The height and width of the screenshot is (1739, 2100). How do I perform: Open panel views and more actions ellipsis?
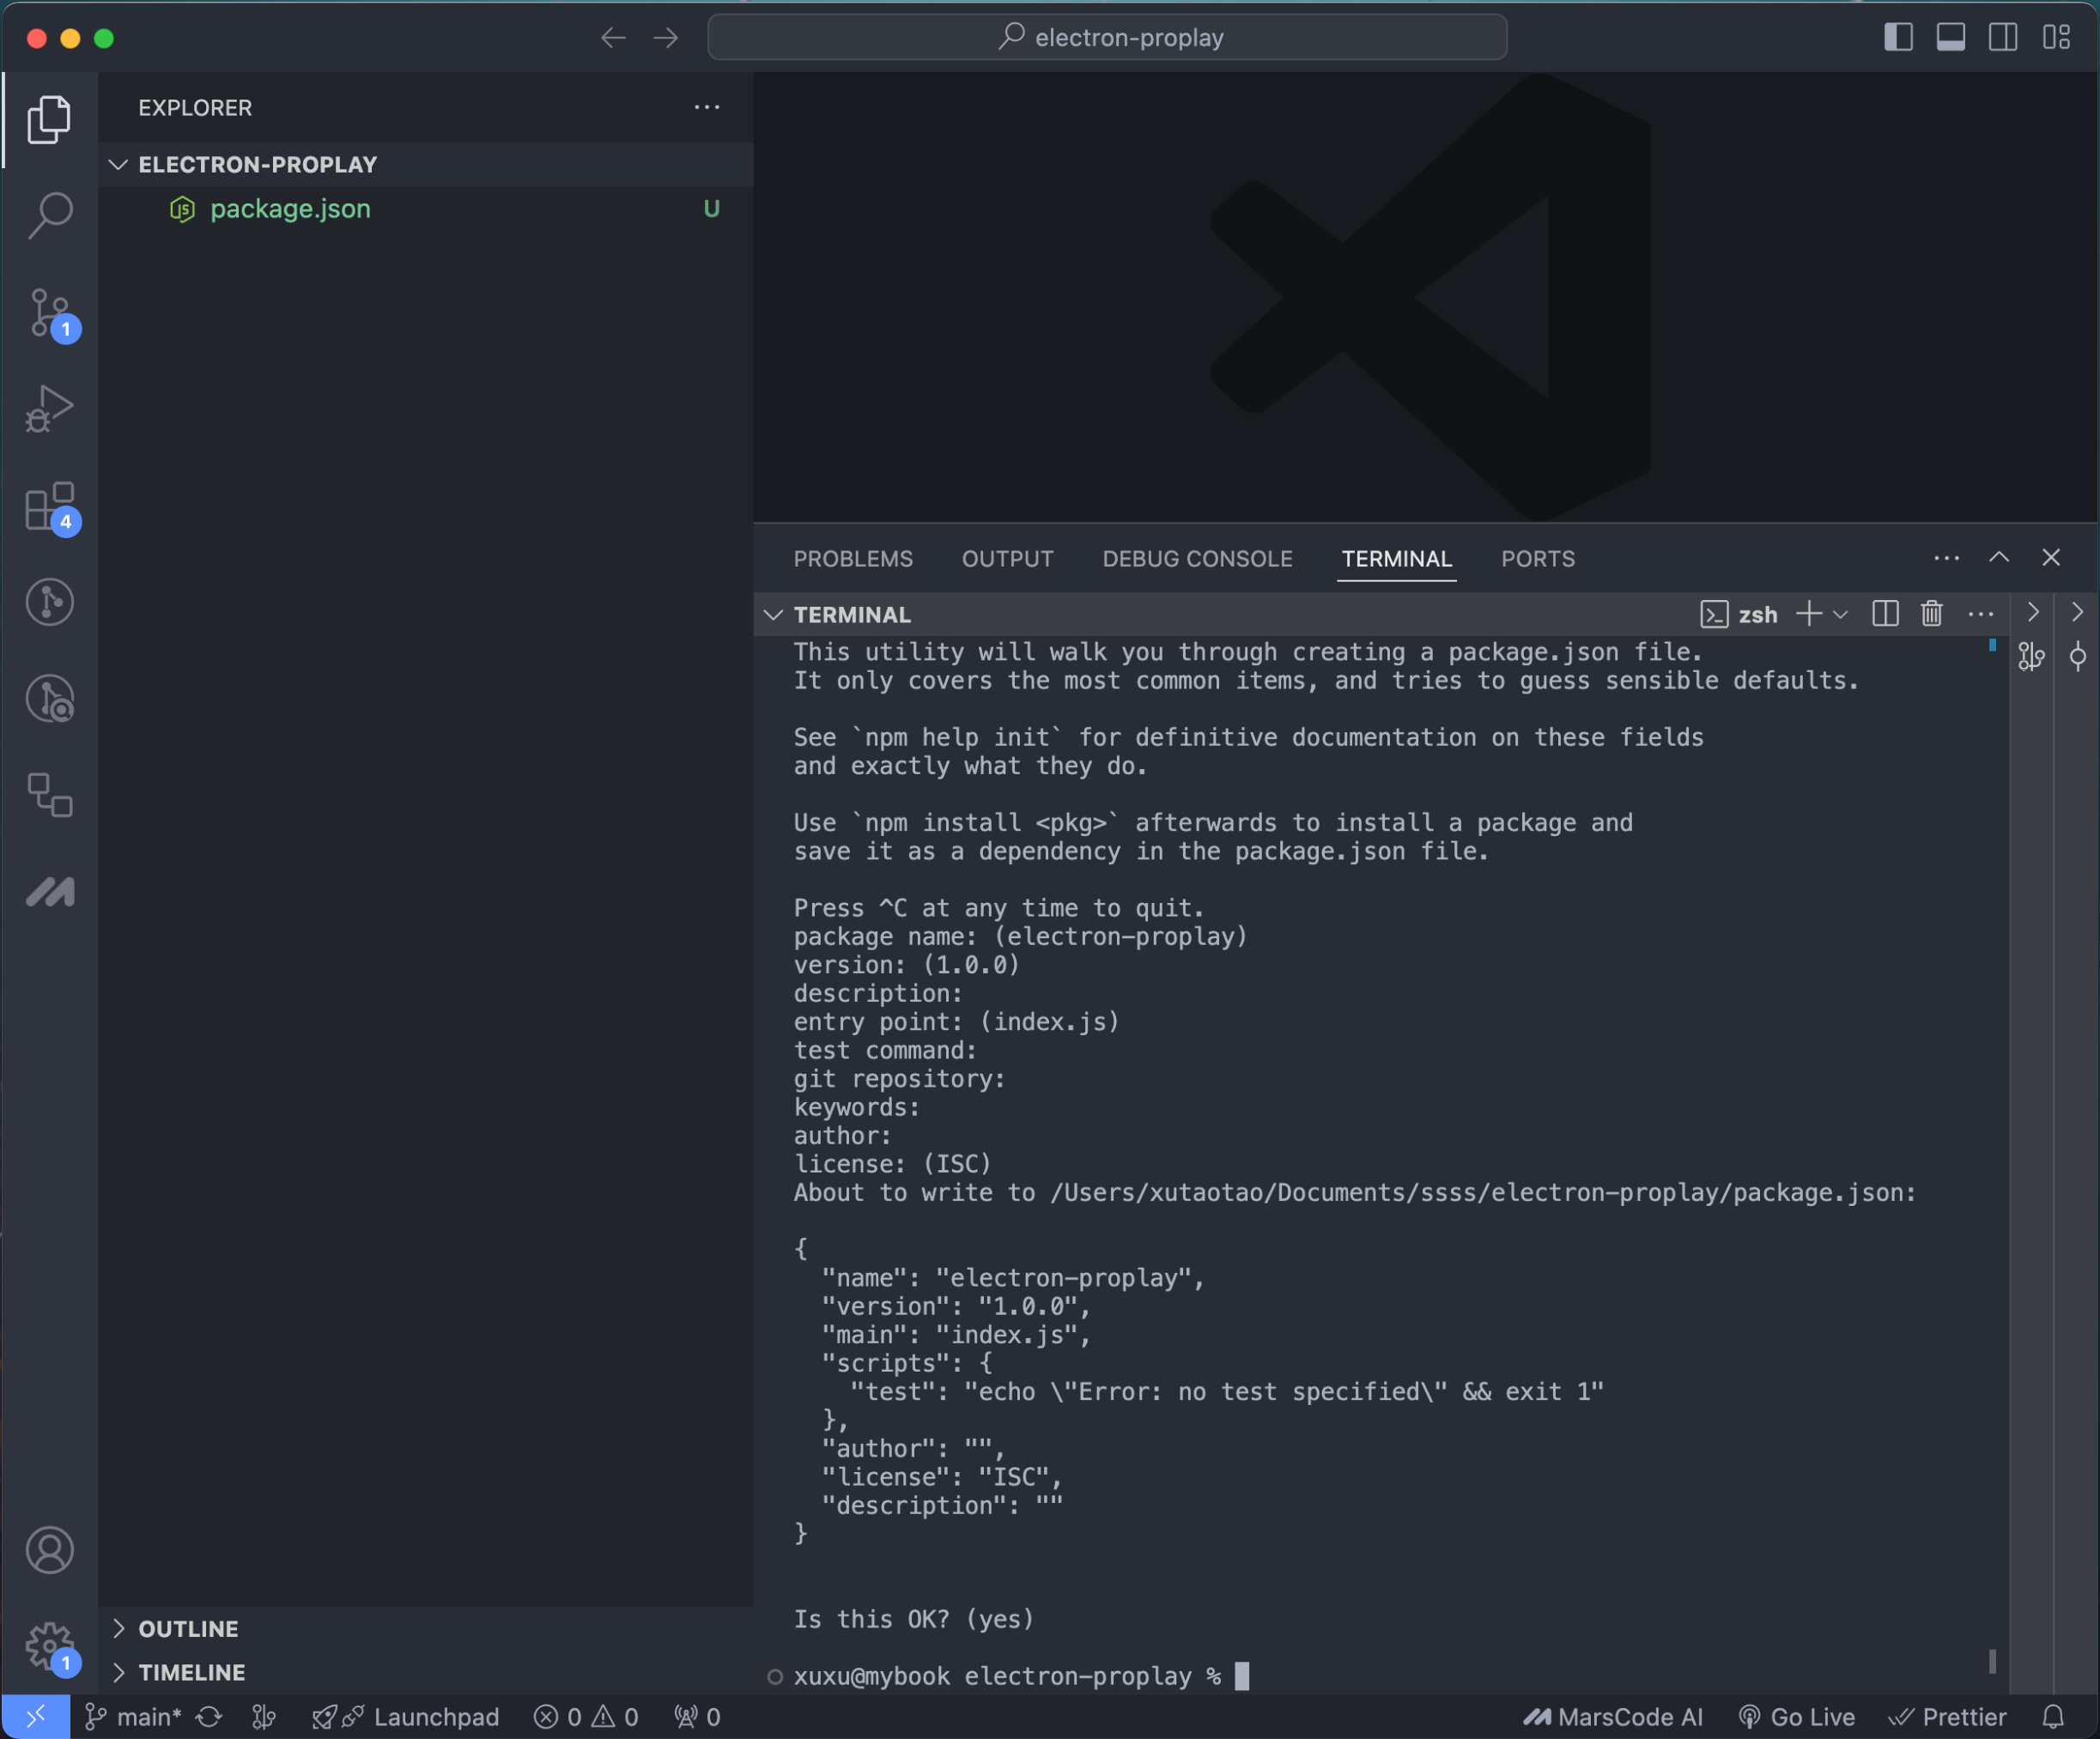coord(1946,558)
